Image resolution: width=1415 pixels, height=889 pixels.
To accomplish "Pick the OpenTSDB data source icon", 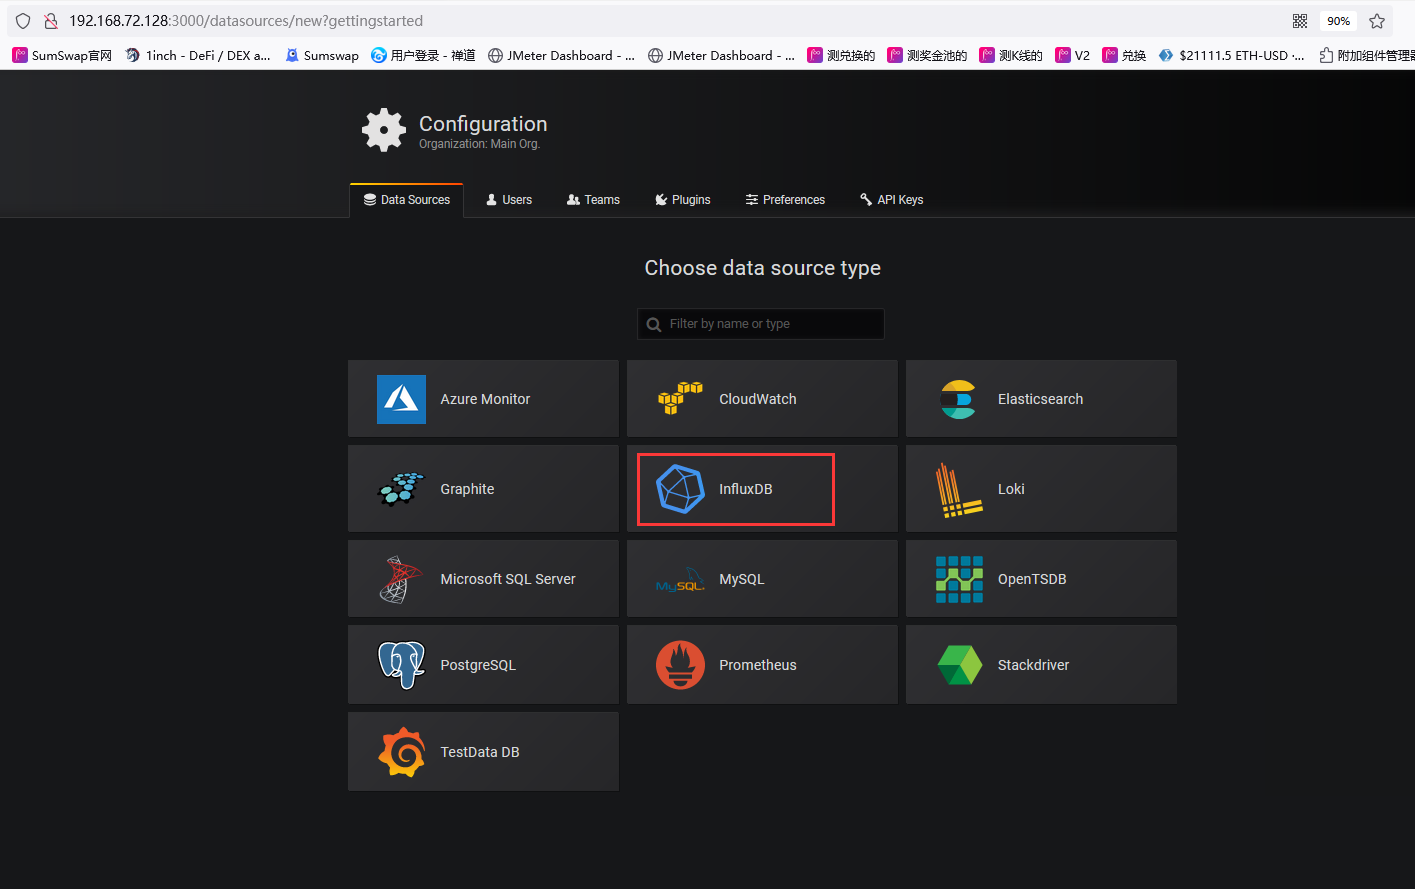I will tap(959, 579).
